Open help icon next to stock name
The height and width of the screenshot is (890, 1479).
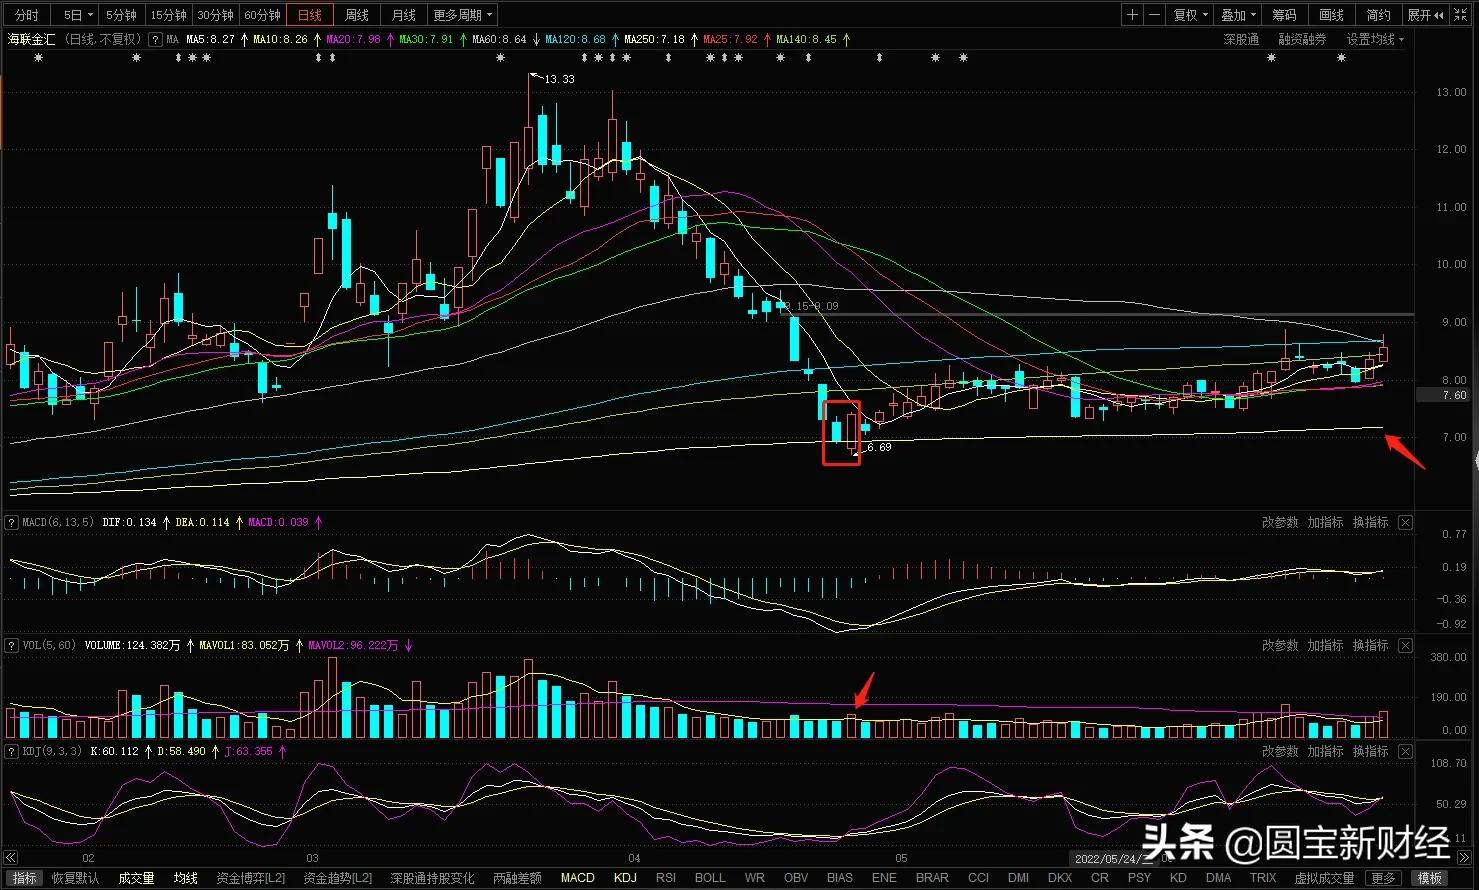pos(155,40)
